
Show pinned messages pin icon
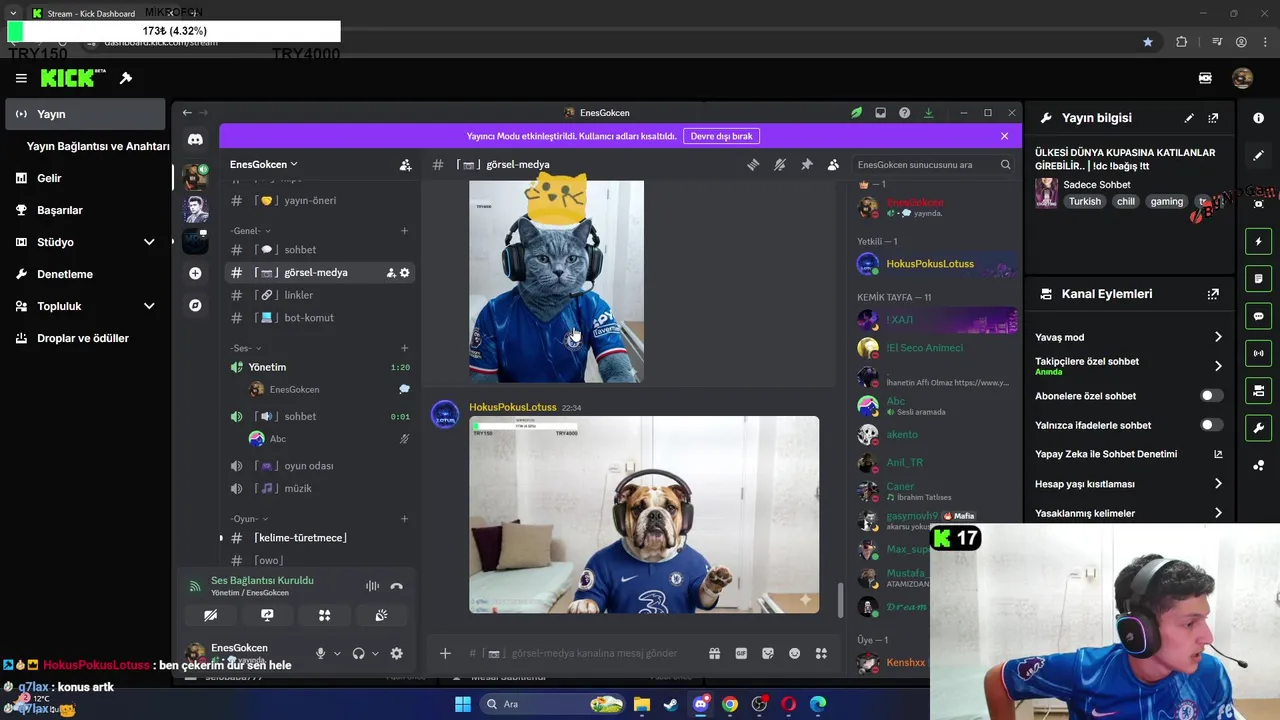pyautogui.click(x=807, y=165)
